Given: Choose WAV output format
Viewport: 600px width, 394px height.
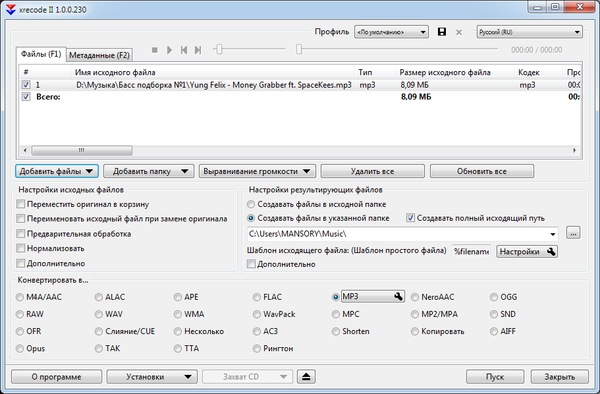Looking at the screenshot, I should 99,314.
